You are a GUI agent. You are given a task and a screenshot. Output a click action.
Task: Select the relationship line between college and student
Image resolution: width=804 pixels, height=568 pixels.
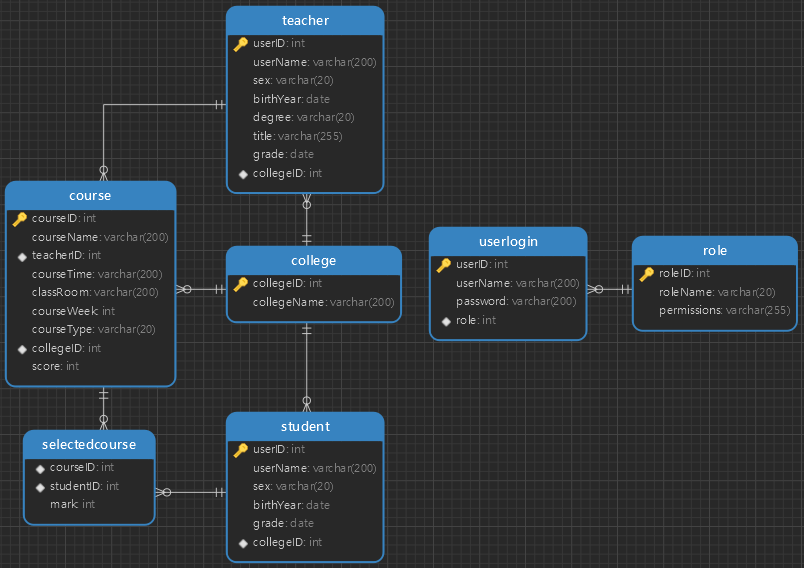click(x=307, y=367)
